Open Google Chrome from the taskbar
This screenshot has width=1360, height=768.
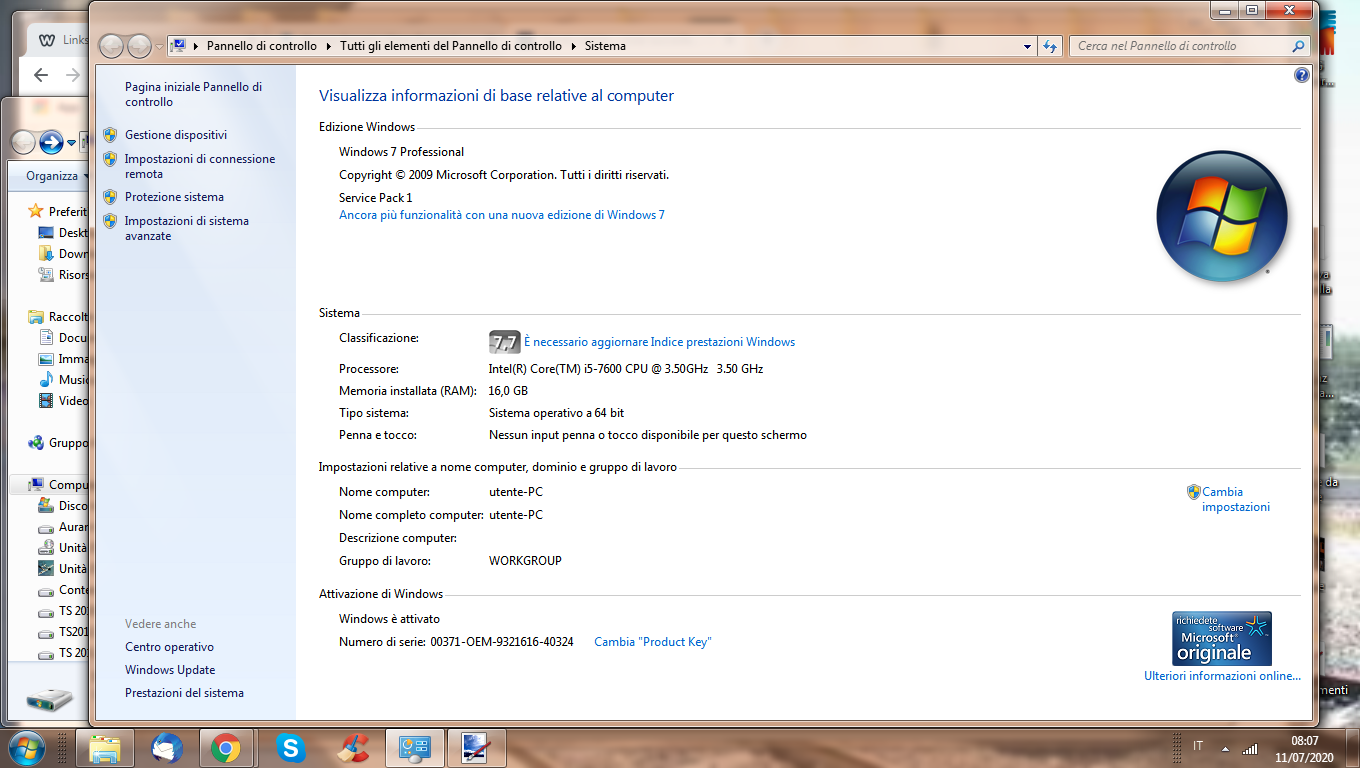point(226,748)
